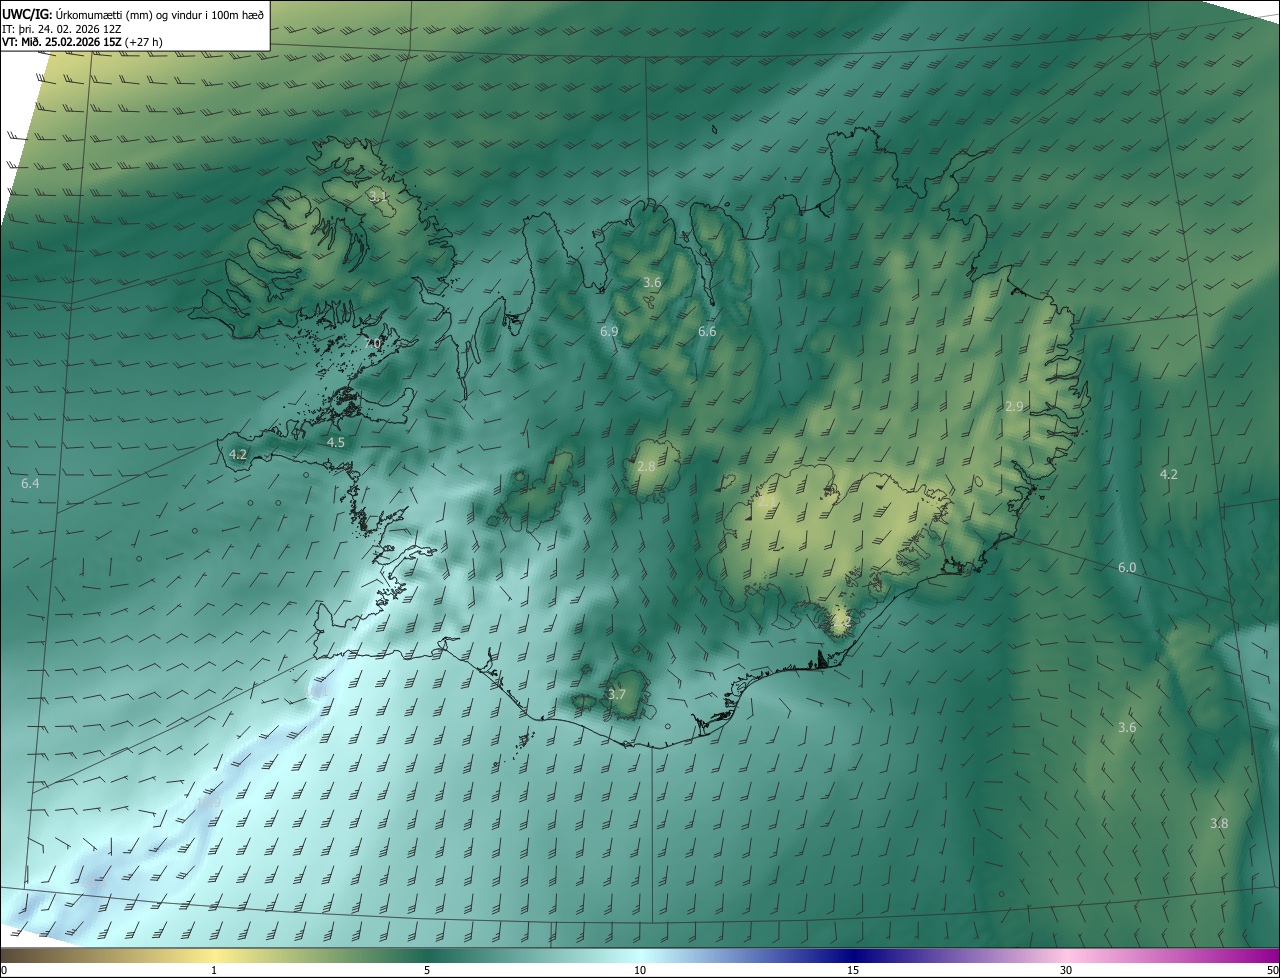Click the 4.5 value label on the map
Image resolution: width=1280 pixels, height=978 pixels.
[336, 442]
